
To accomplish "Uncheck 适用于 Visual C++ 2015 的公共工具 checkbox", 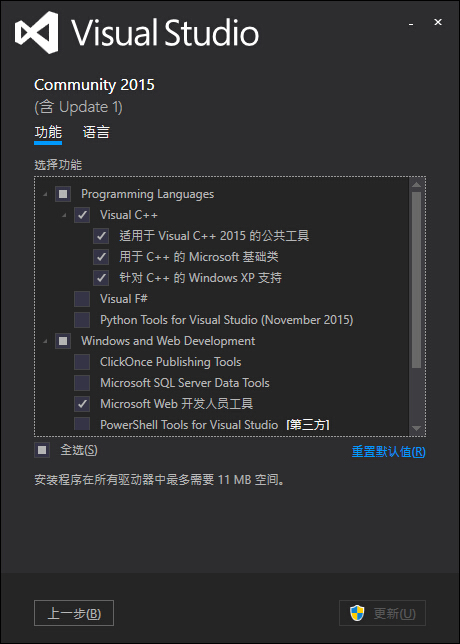I will click(x=101, y=236).
